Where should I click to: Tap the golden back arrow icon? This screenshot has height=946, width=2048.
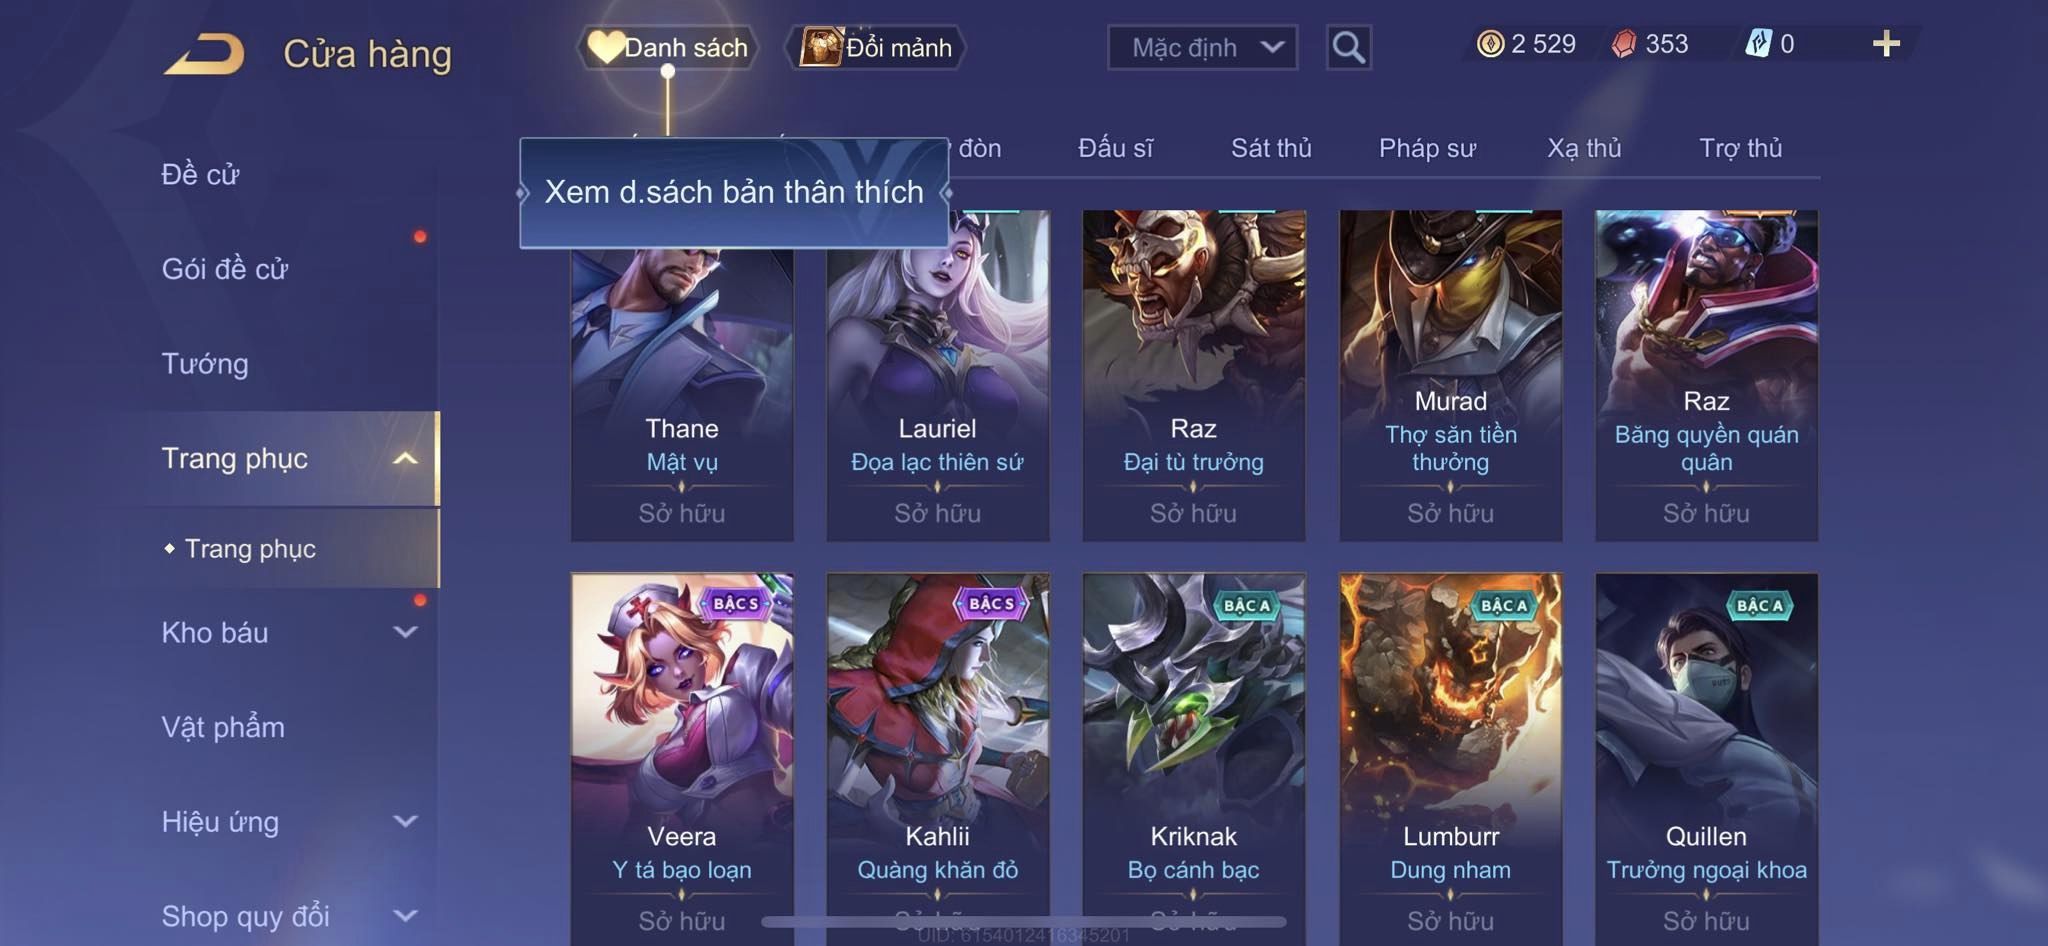(205, 54)
